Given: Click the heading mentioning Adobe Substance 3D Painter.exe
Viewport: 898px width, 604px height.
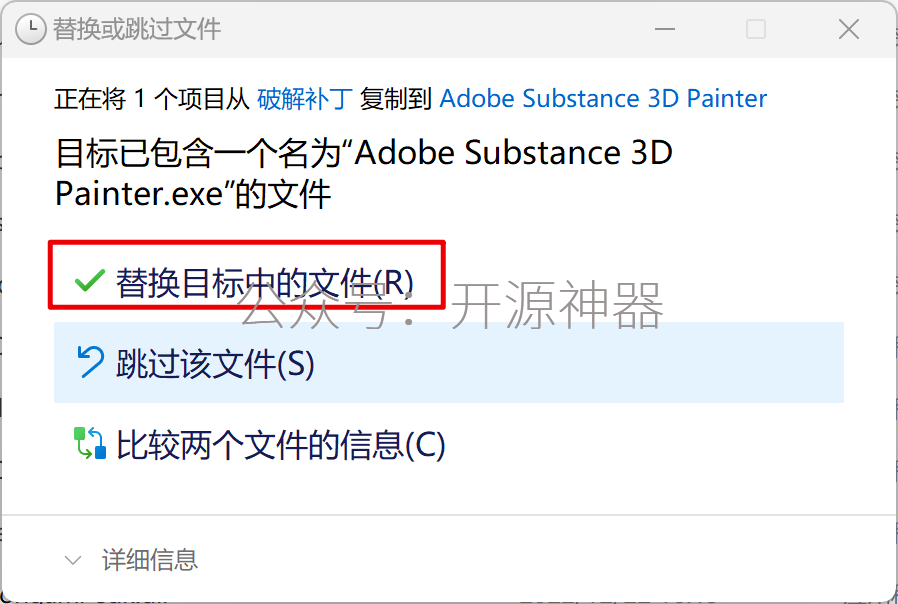Looking at the screenshot, I should click(364, 173).
